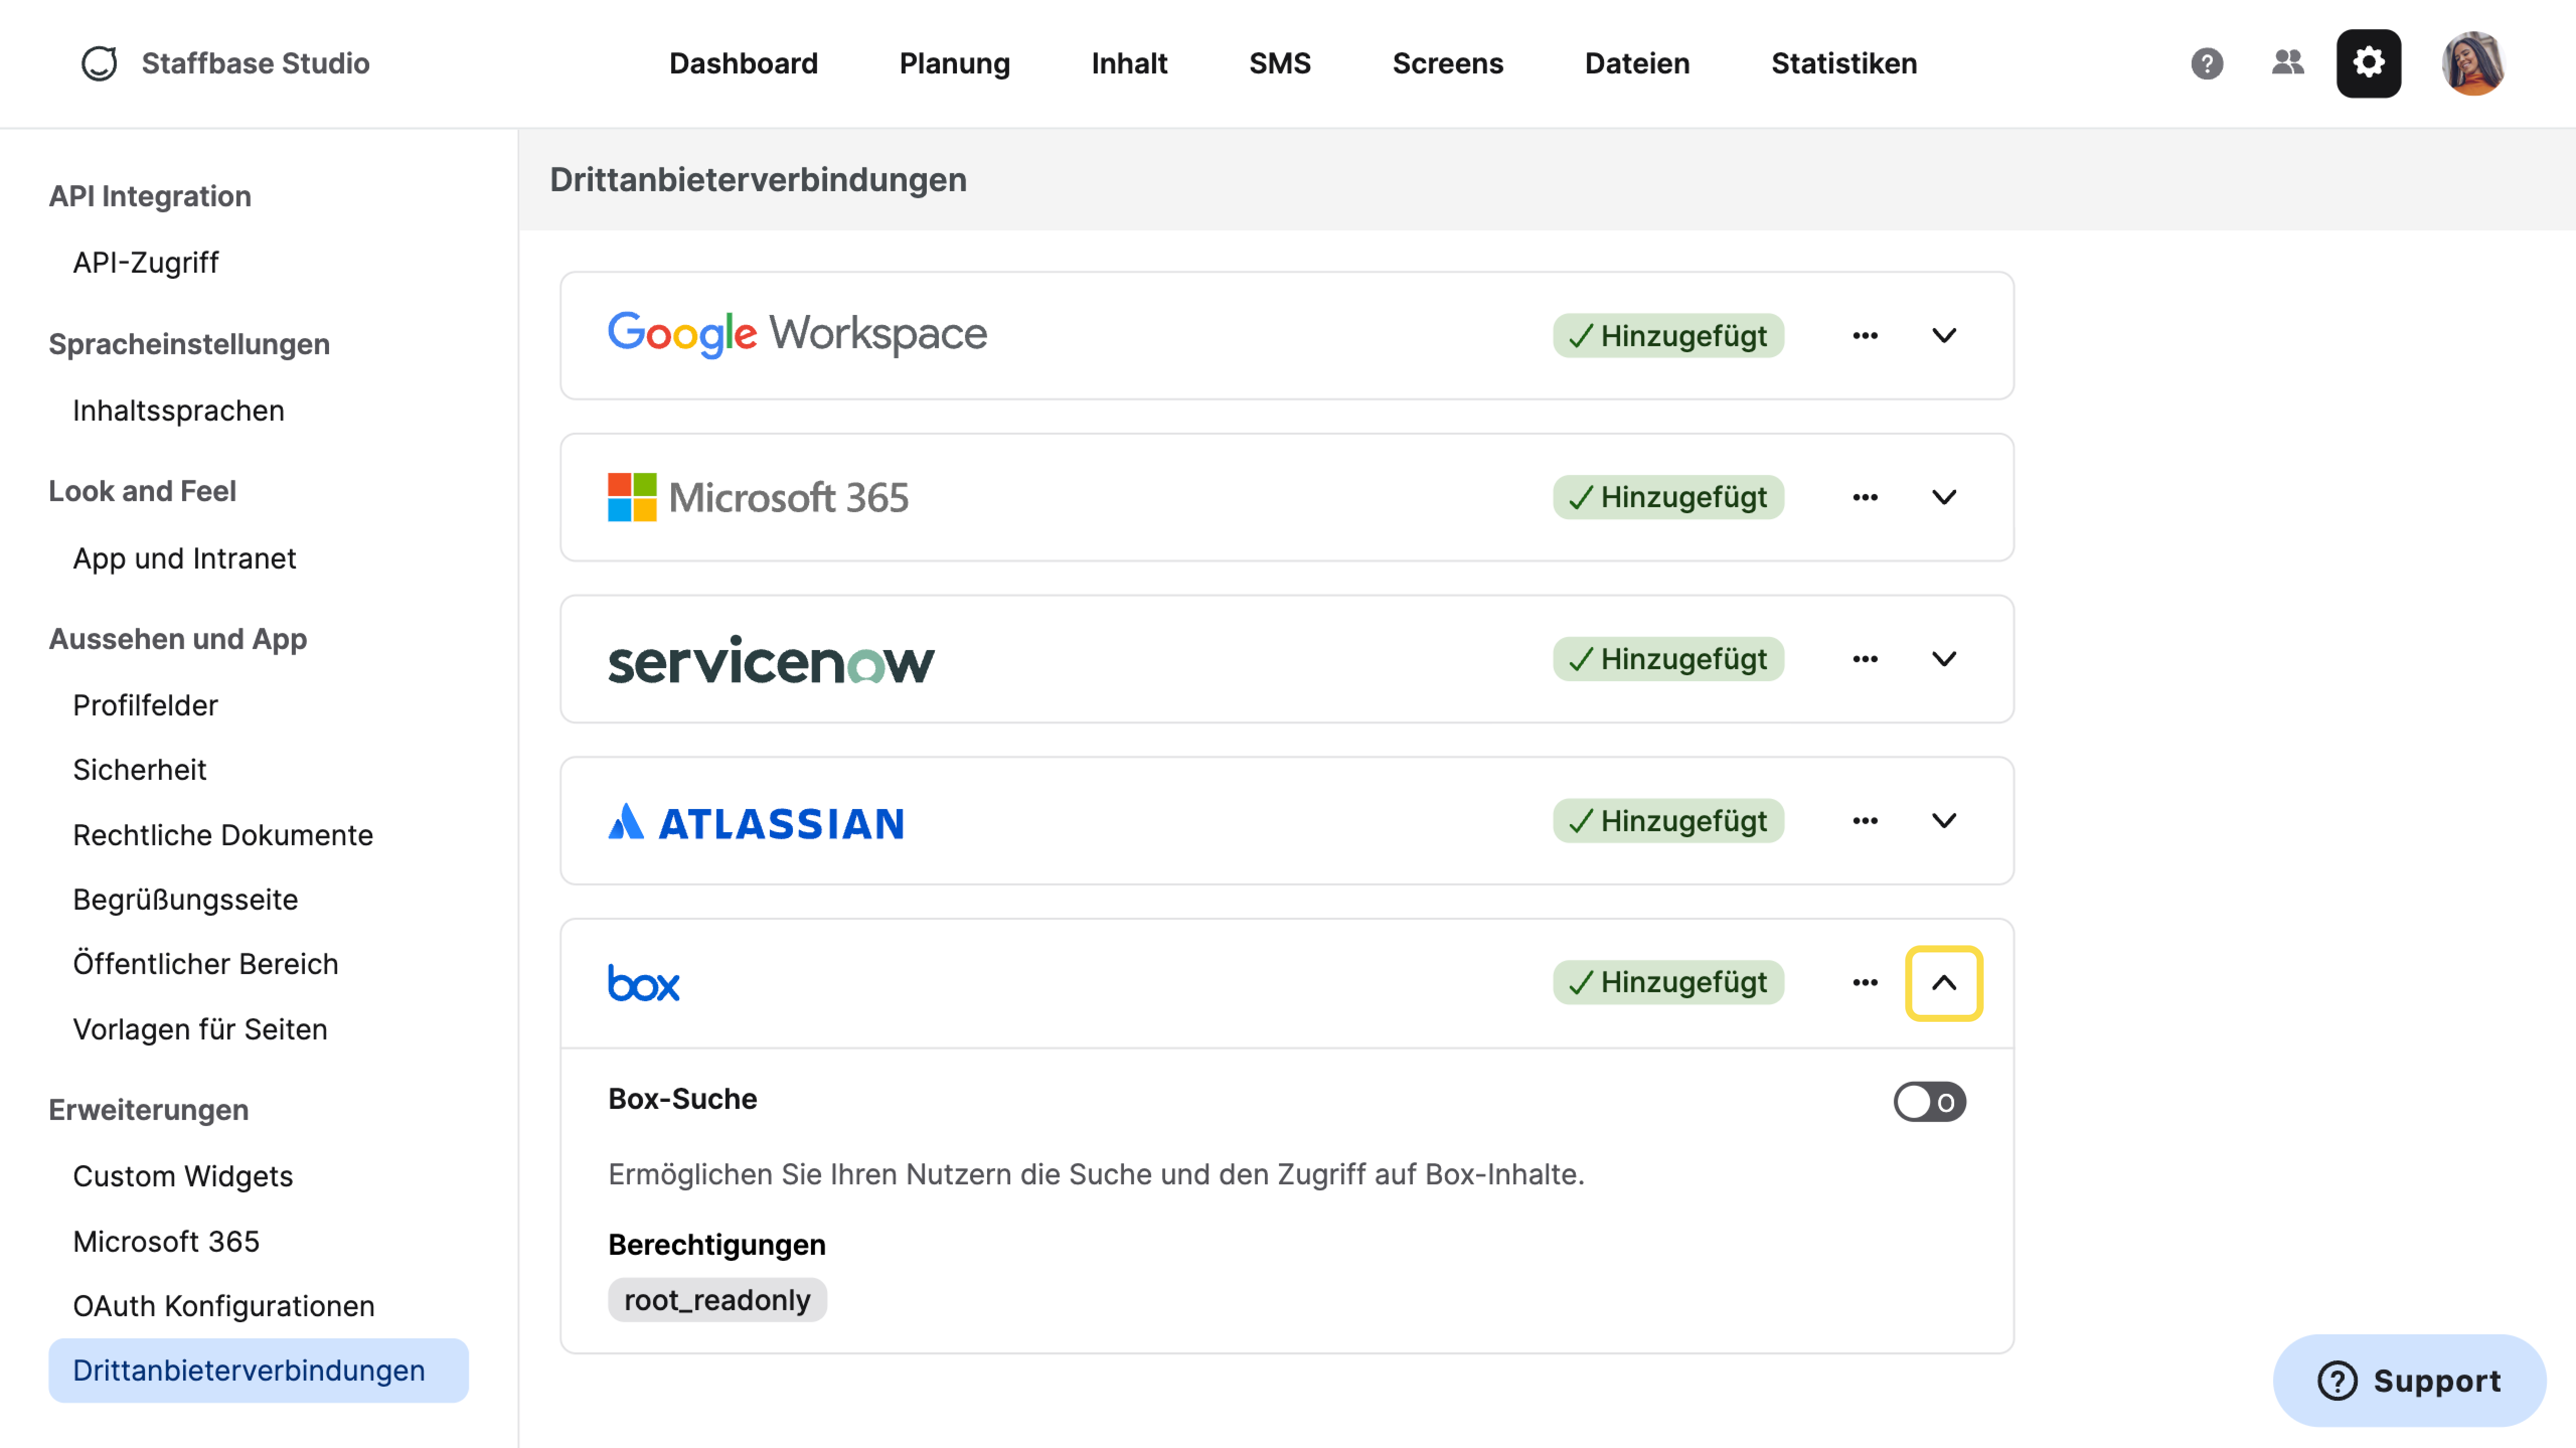Expand the ServiceNow card
Image resolution: width=2576 pixels, height=1448 pixels.
click(1944, 659)
